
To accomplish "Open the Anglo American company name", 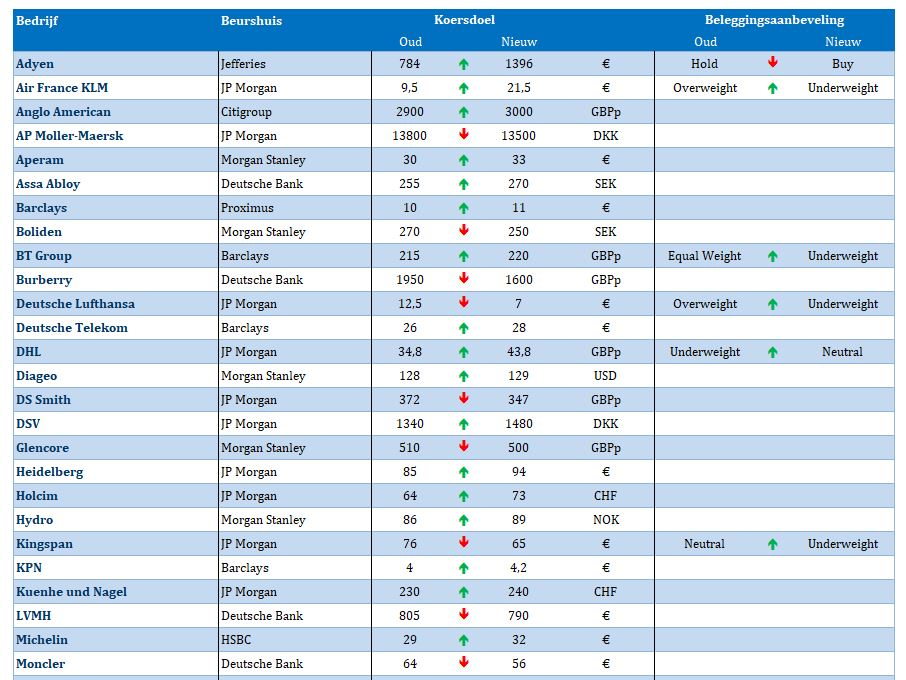I will tap(63, 112).
